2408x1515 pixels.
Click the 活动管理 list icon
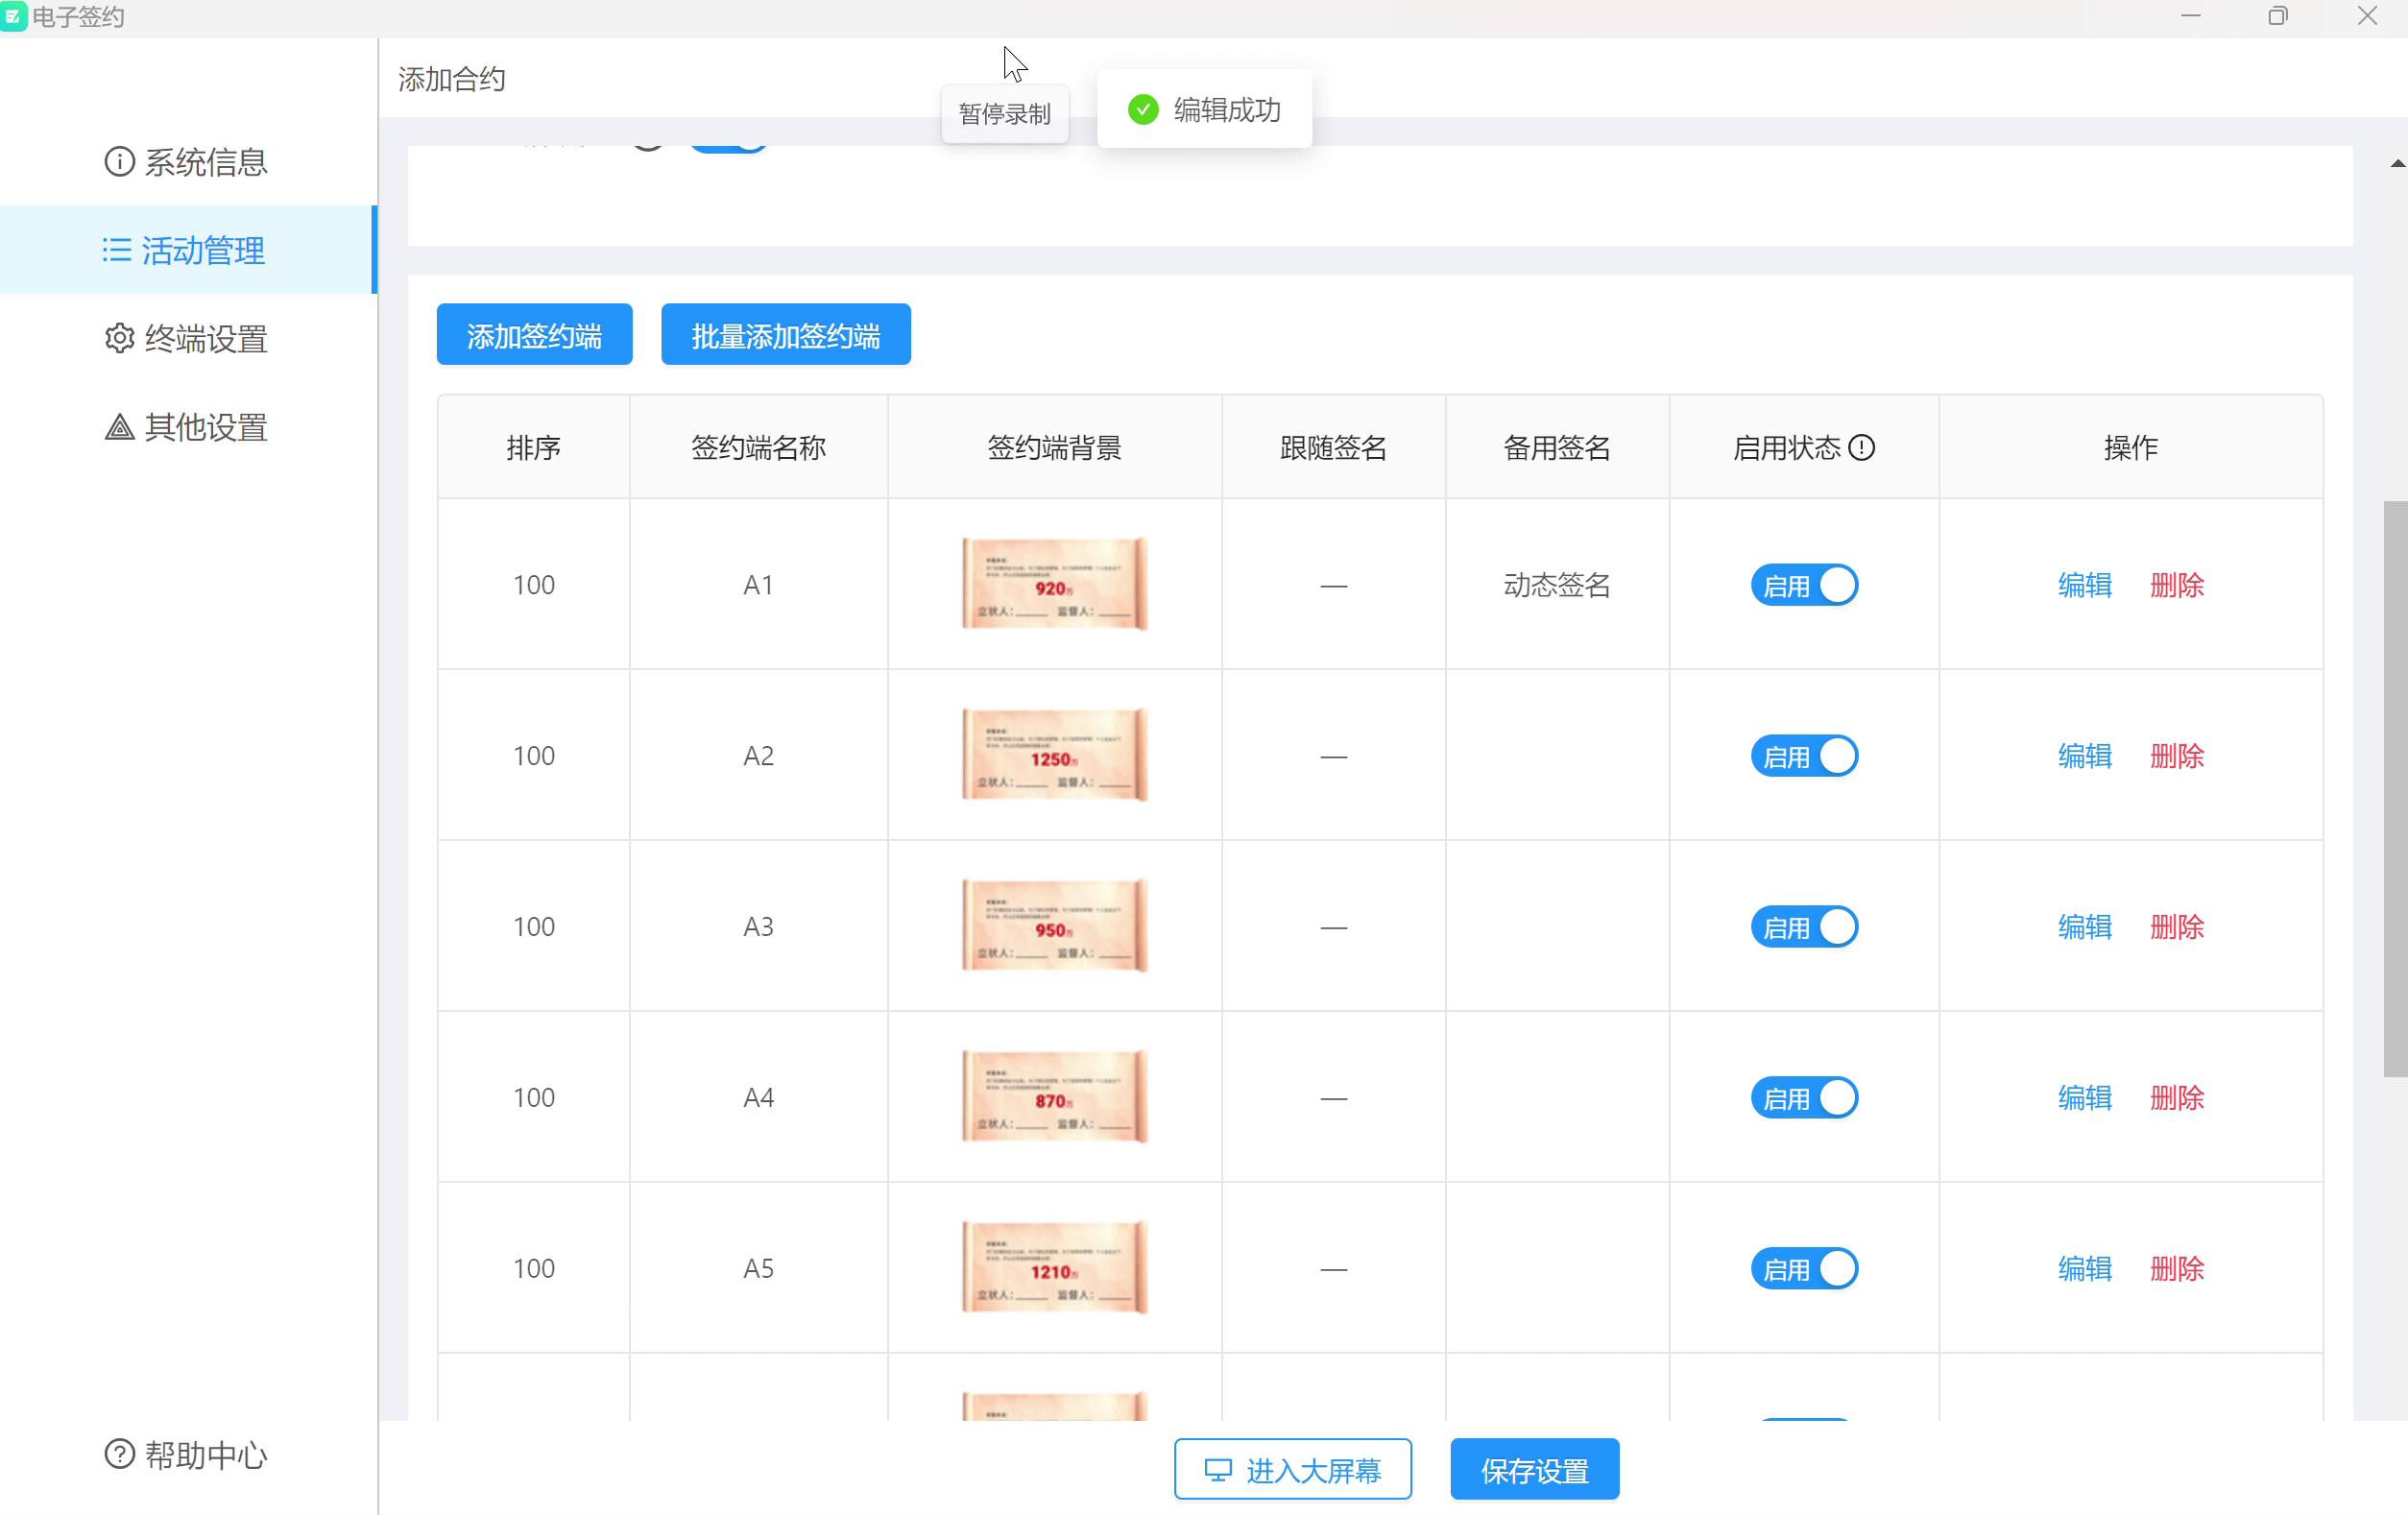(117, 250)
